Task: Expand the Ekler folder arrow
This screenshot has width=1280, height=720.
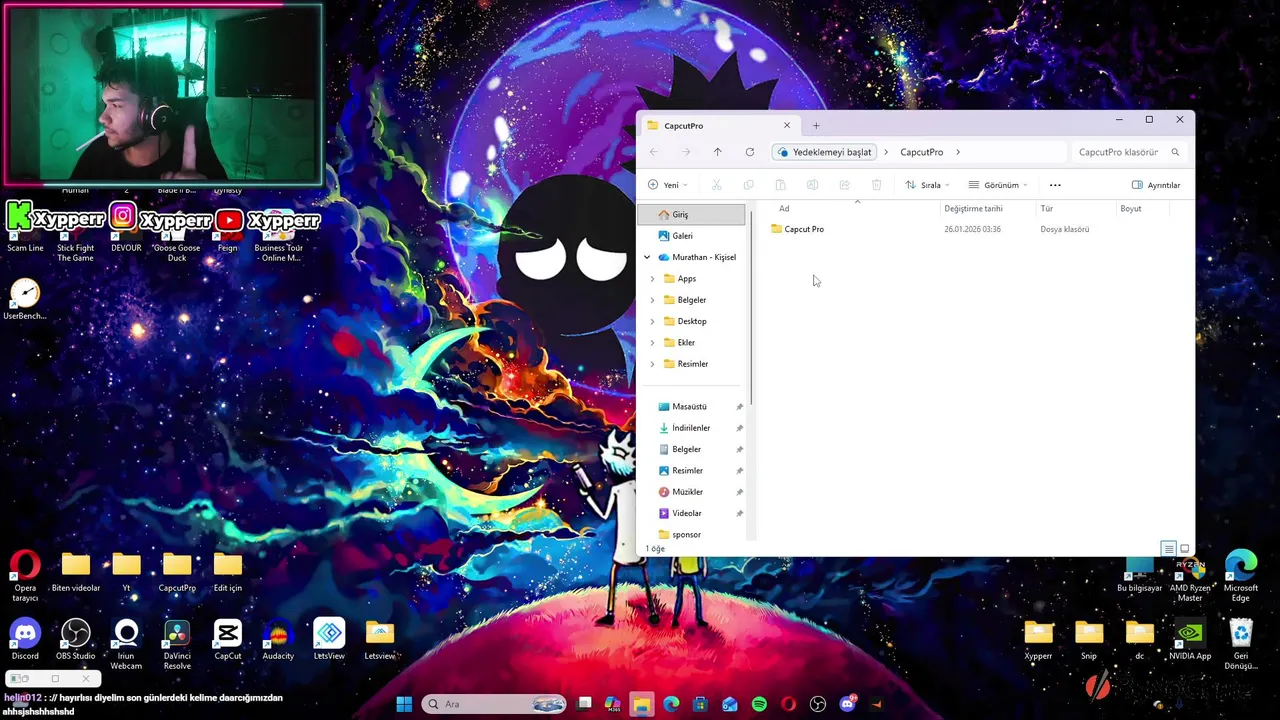Action: pyautogui.click(x=653, y=343)
